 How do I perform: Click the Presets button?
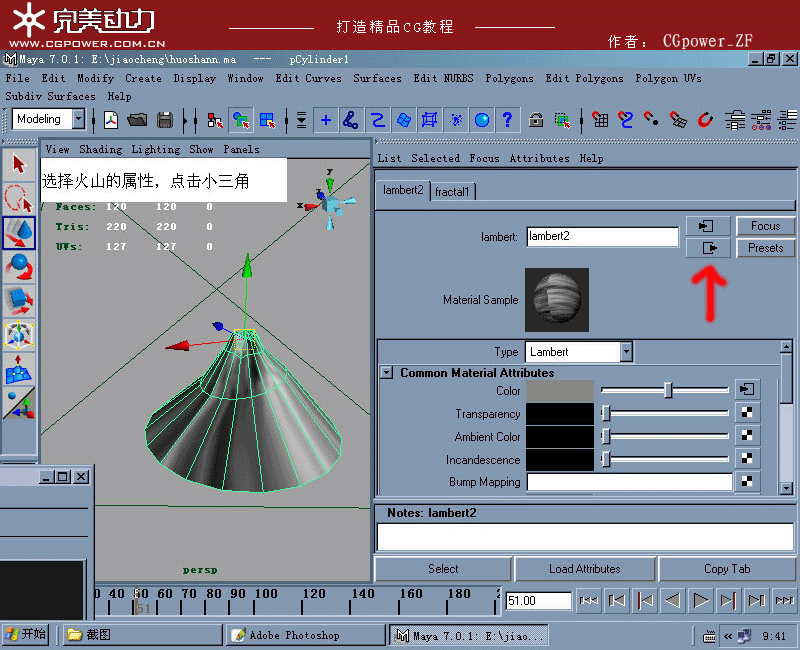[765, 248]
